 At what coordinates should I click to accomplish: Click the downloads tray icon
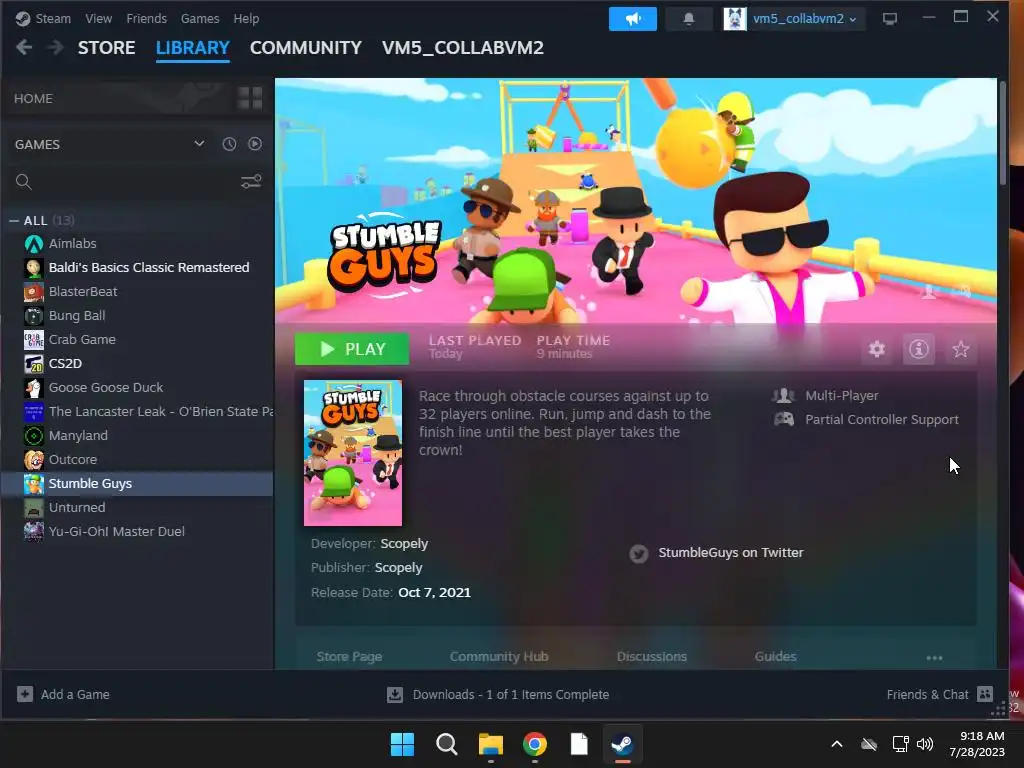(x=394, y=694)
